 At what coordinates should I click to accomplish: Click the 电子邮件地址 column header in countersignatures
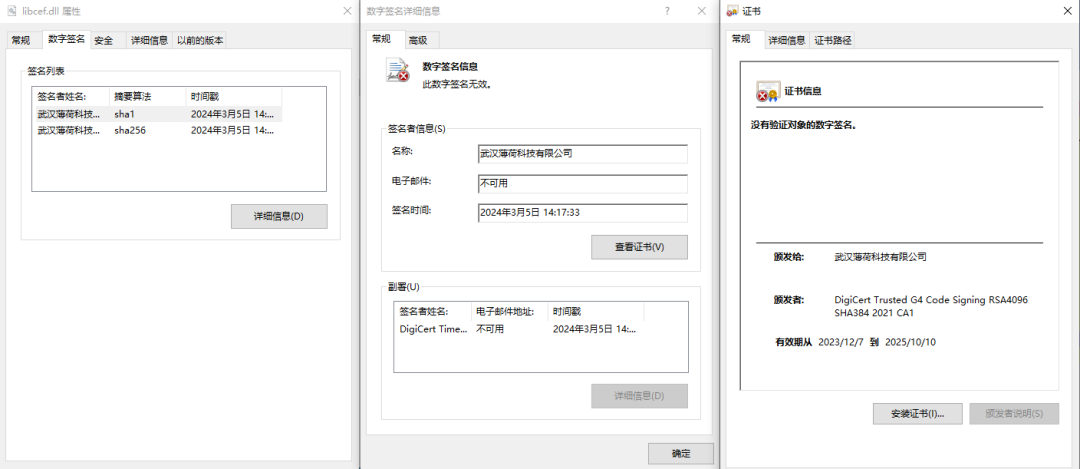pos(510,312)
